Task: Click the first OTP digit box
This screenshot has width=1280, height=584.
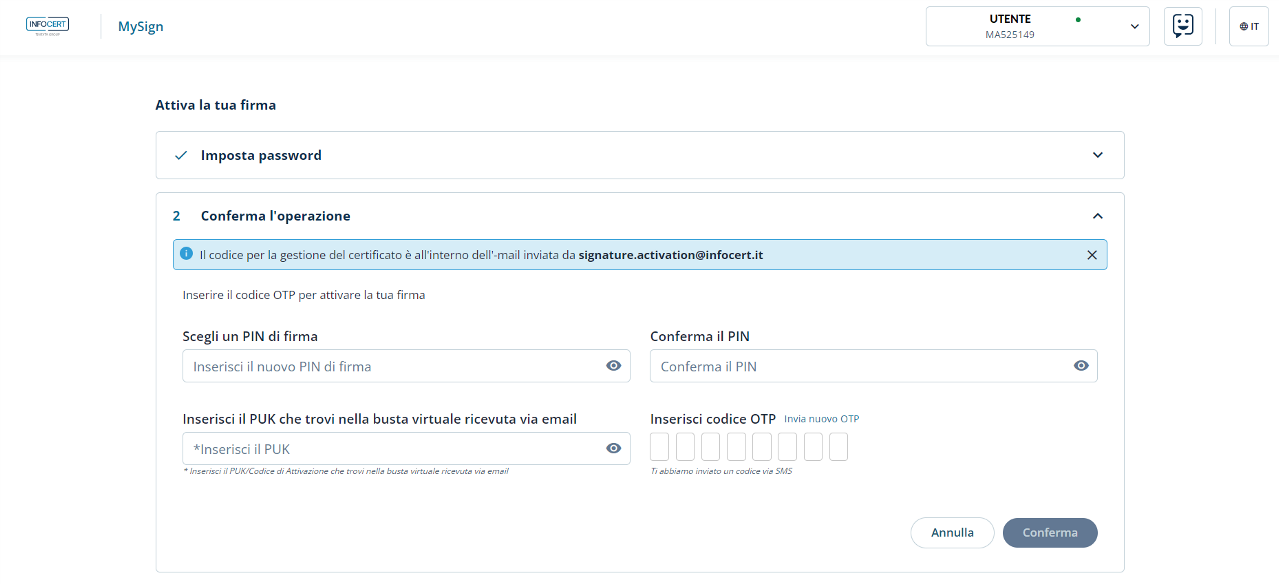Action: coord(659,447)
